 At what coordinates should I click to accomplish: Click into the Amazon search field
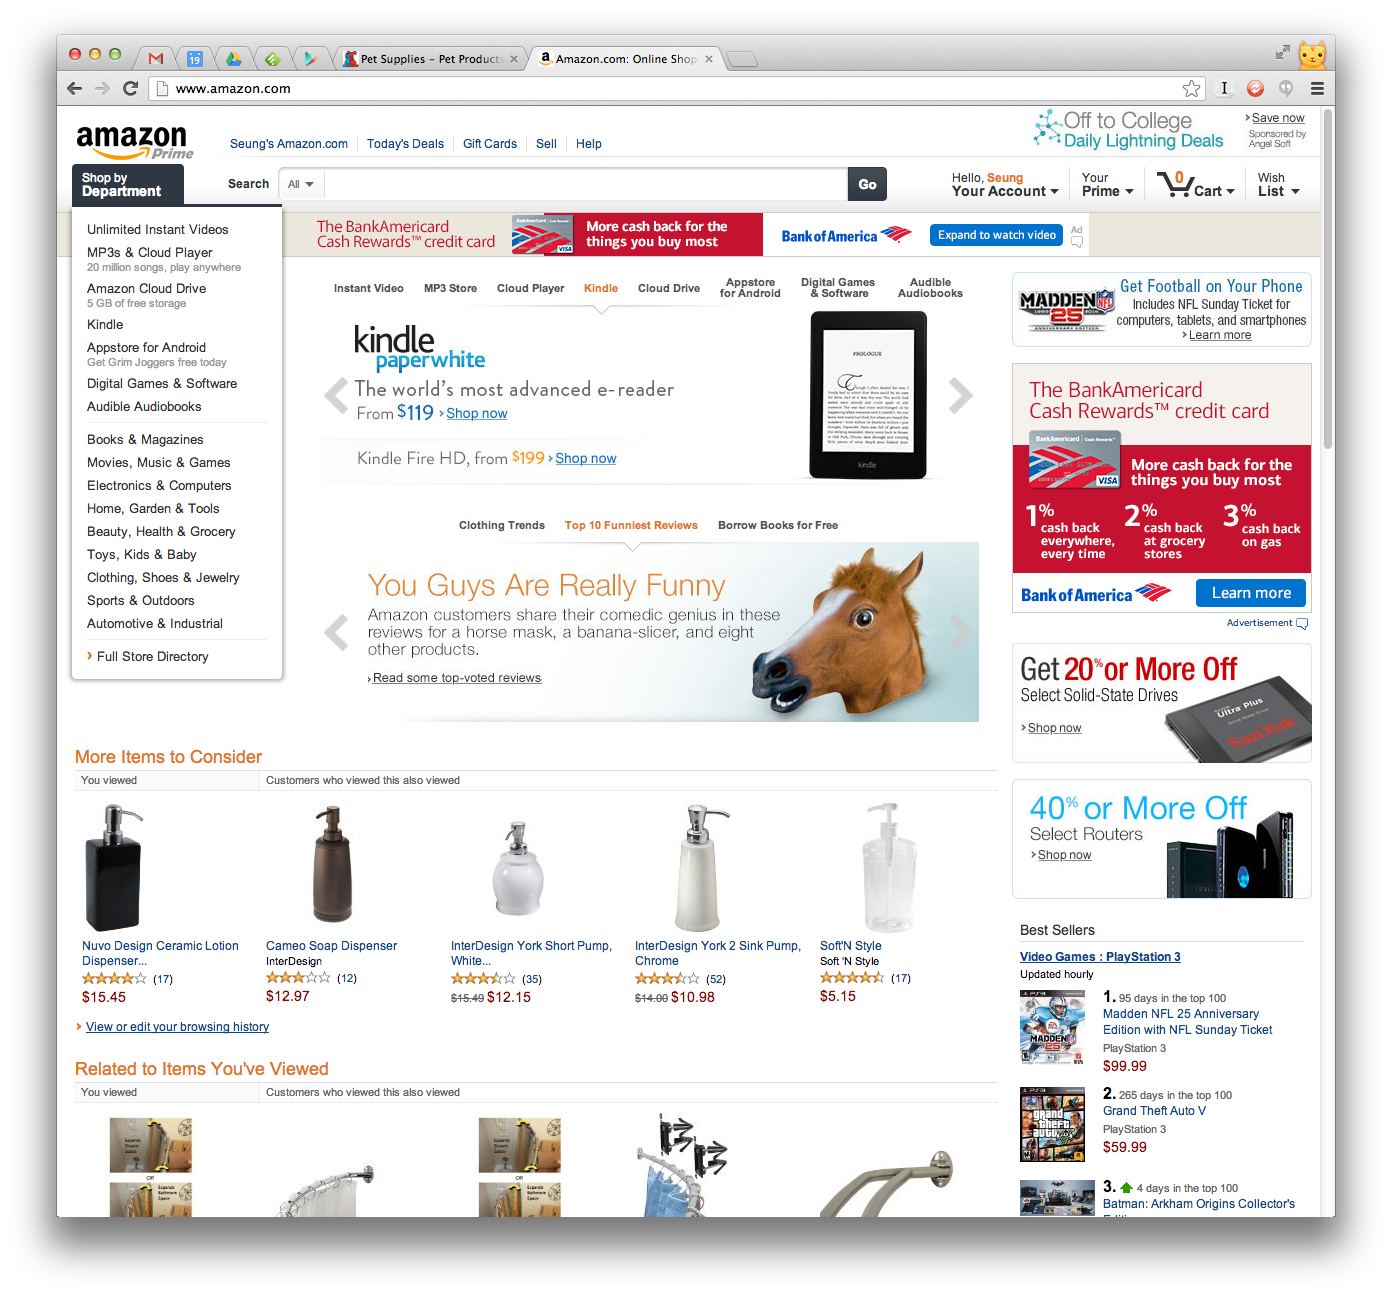[587, 184]
